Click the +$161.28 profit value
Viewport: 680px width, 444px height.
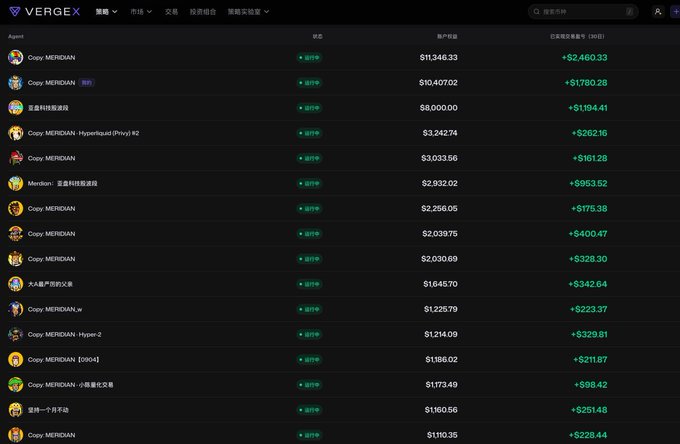590,158
